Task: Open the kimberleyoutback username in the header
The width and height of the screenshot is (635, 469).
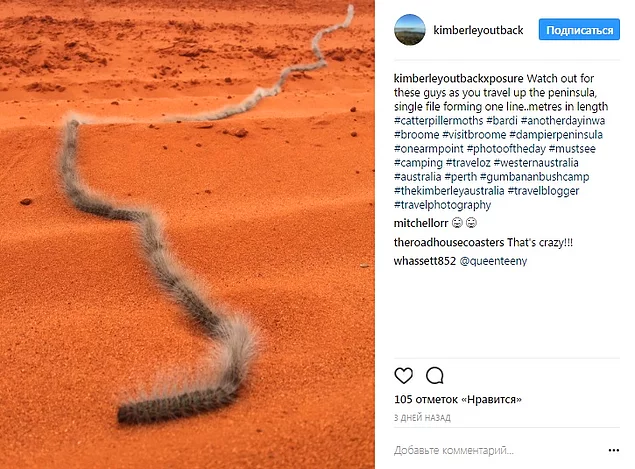Action: [x=478, y=30]
